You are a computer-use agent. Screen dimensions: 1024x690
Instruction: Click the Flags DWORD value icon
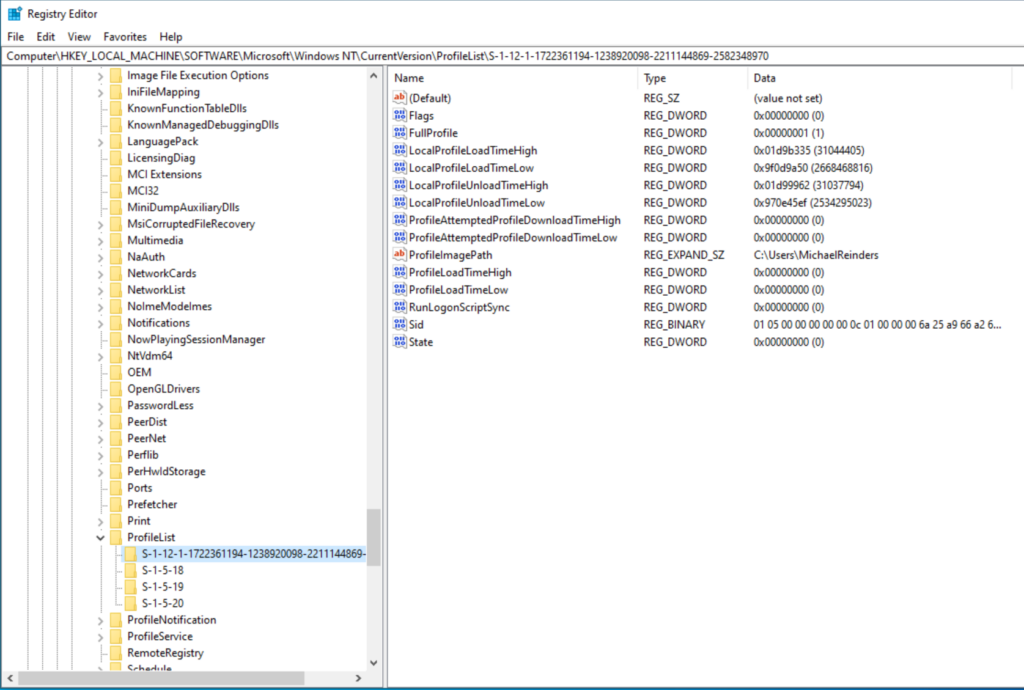[x=400, y=116]
